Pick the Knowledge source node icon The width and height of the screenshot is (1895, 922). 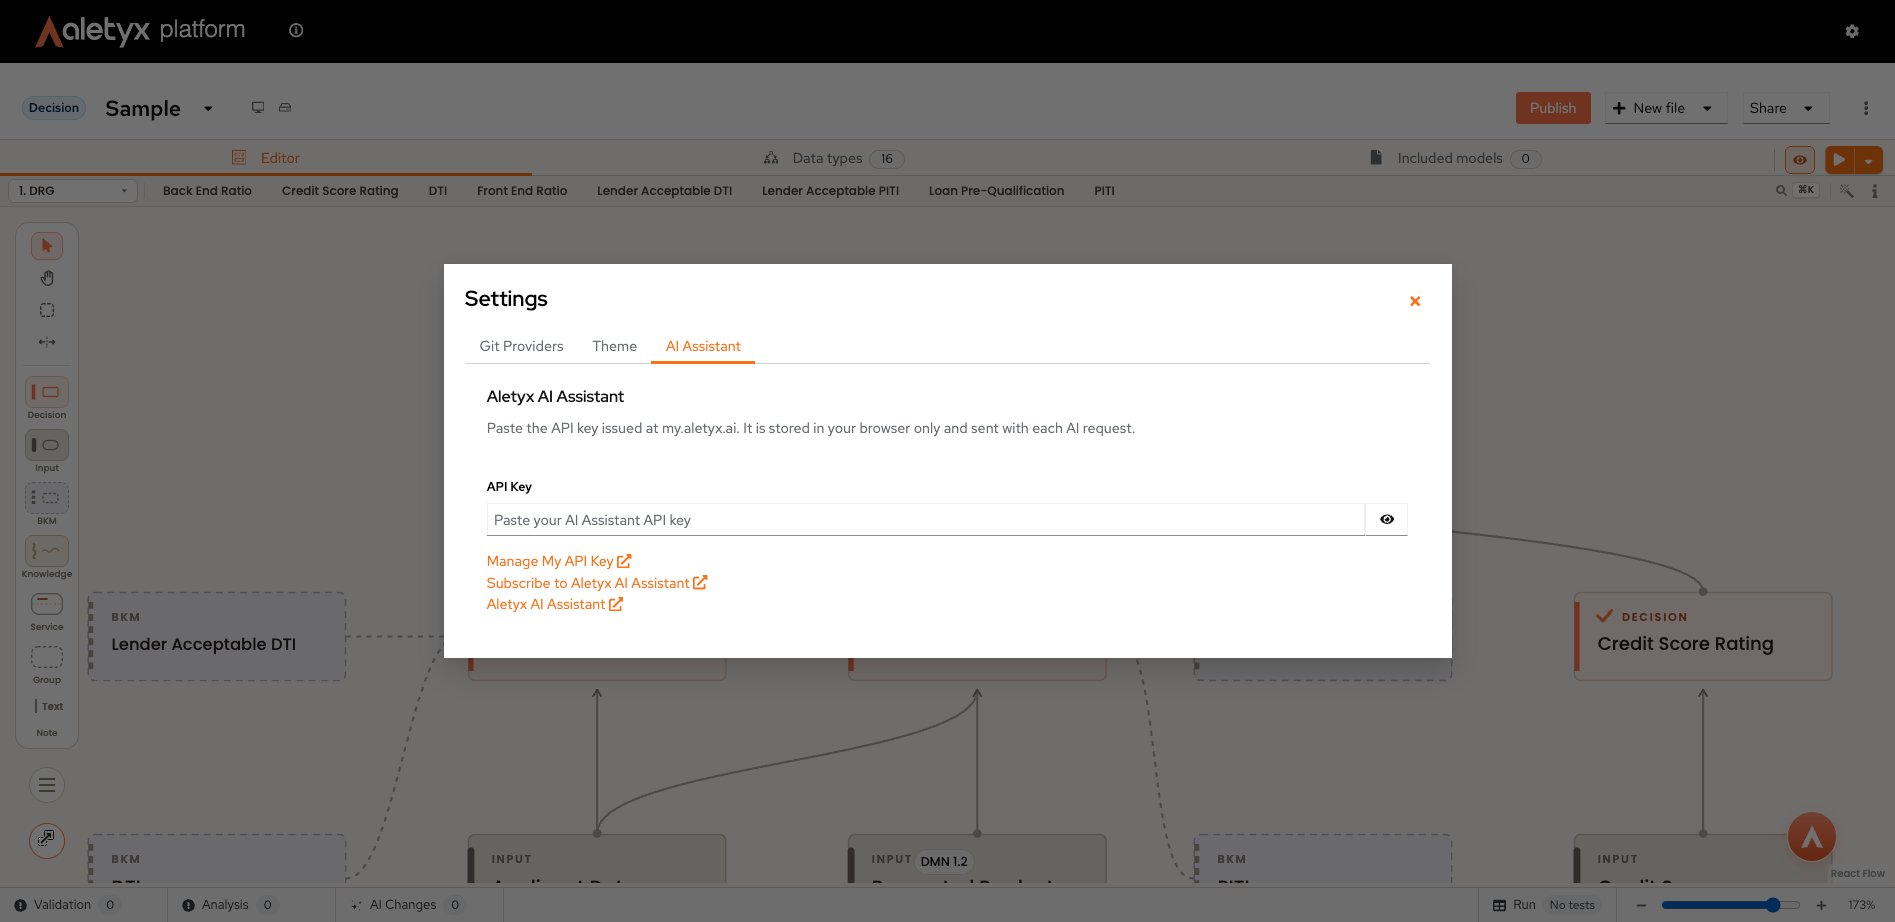pos(47,551)
